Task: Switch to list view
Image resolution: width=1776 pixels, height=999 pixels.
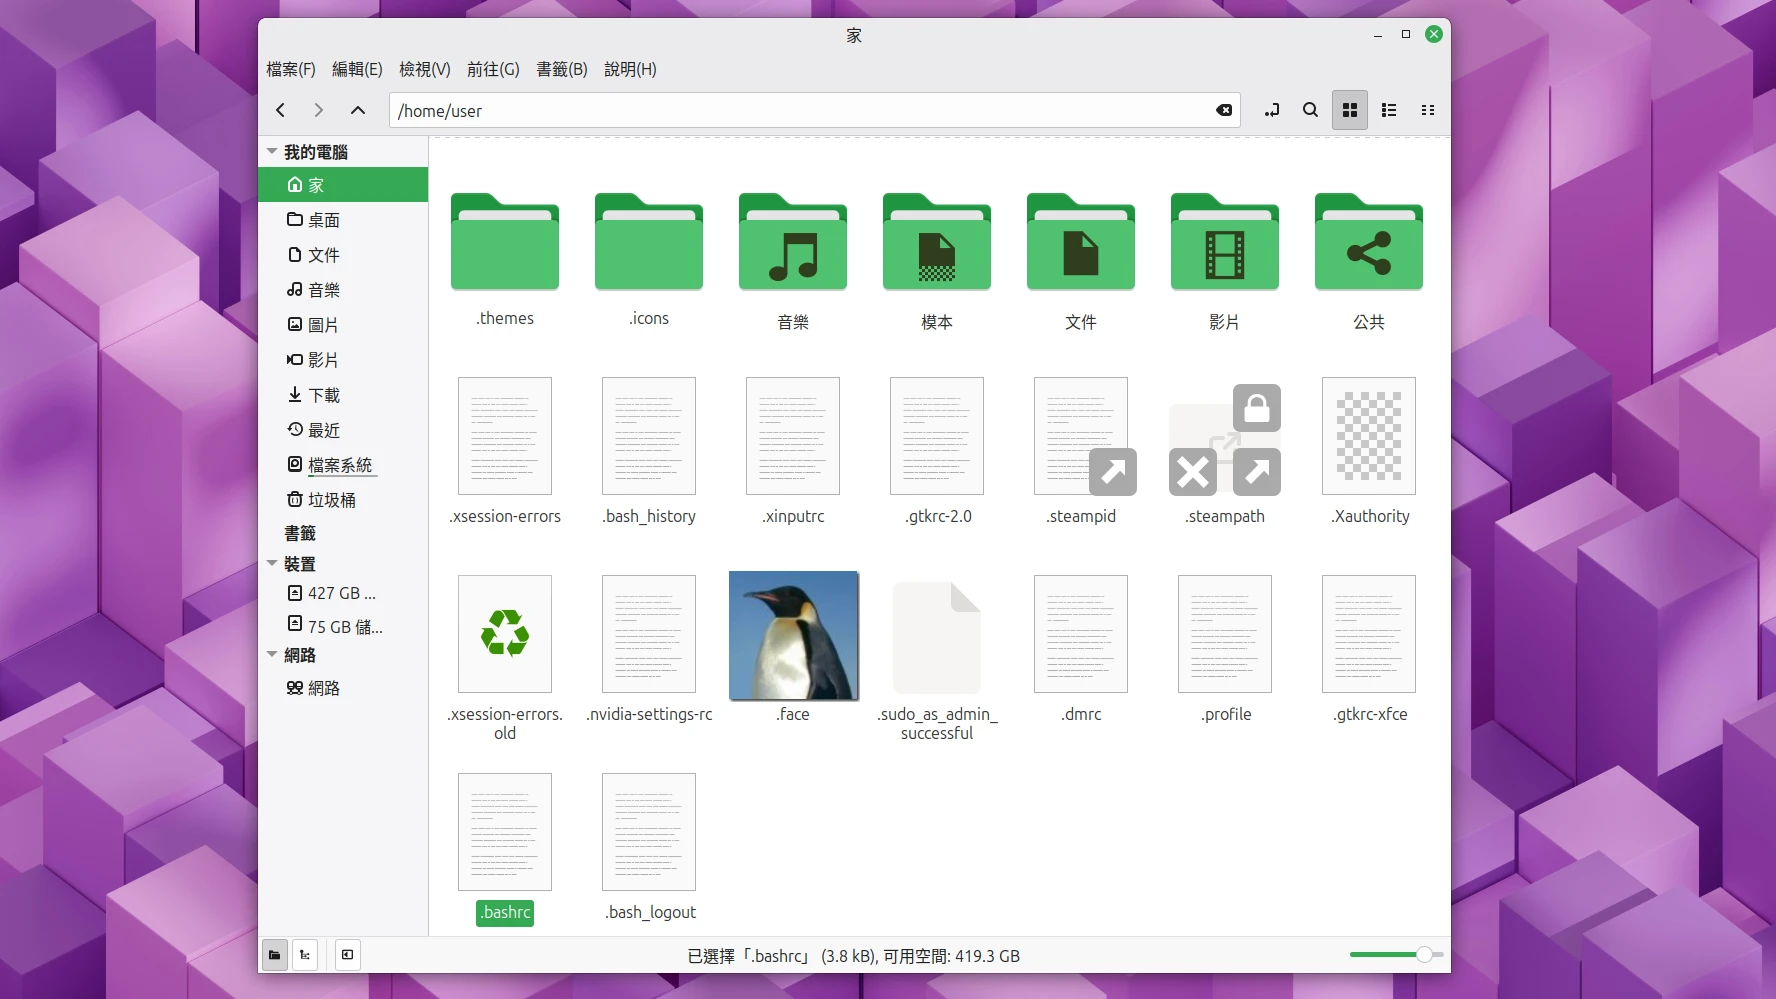Action: [1388, 110]
